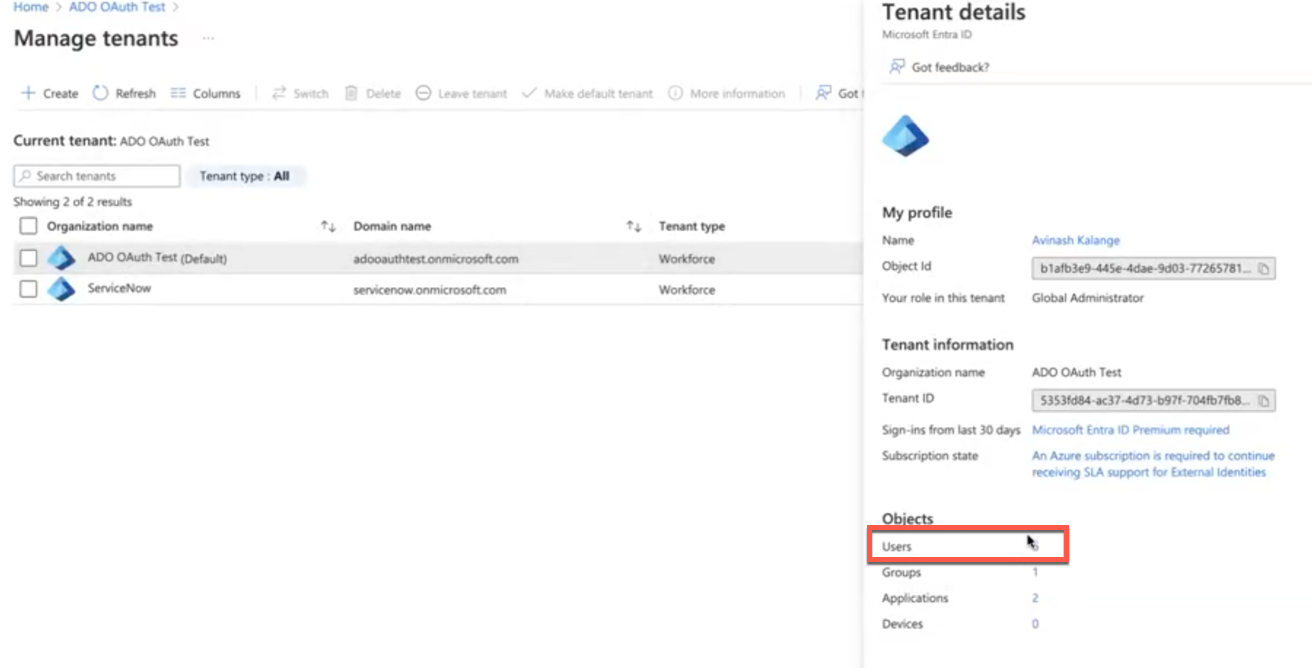Open ADO OAuth Test (Default) tenant
This screenshot has width=1312, height=668.
point(157,258)
